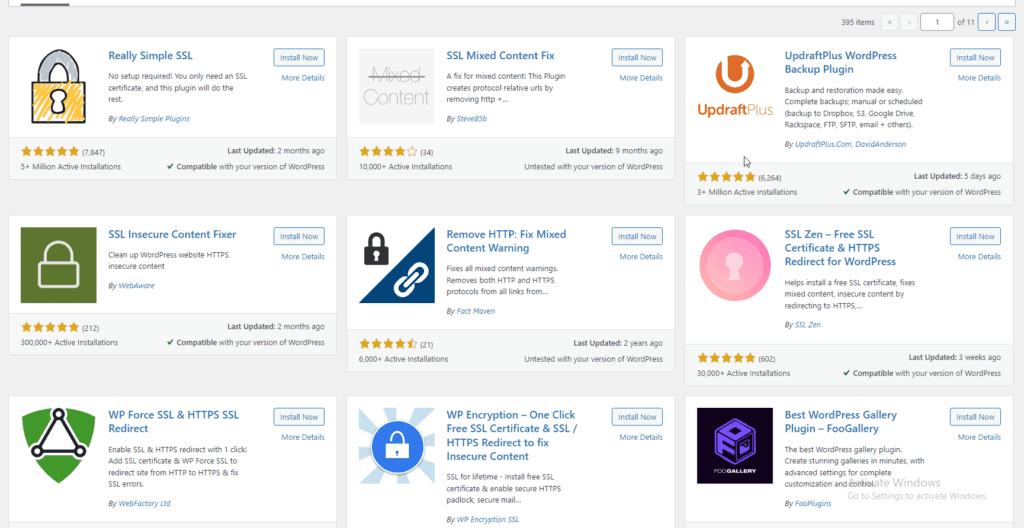Visit author Really Simple Plugins

pyautogui.click(x=154, y=119)
